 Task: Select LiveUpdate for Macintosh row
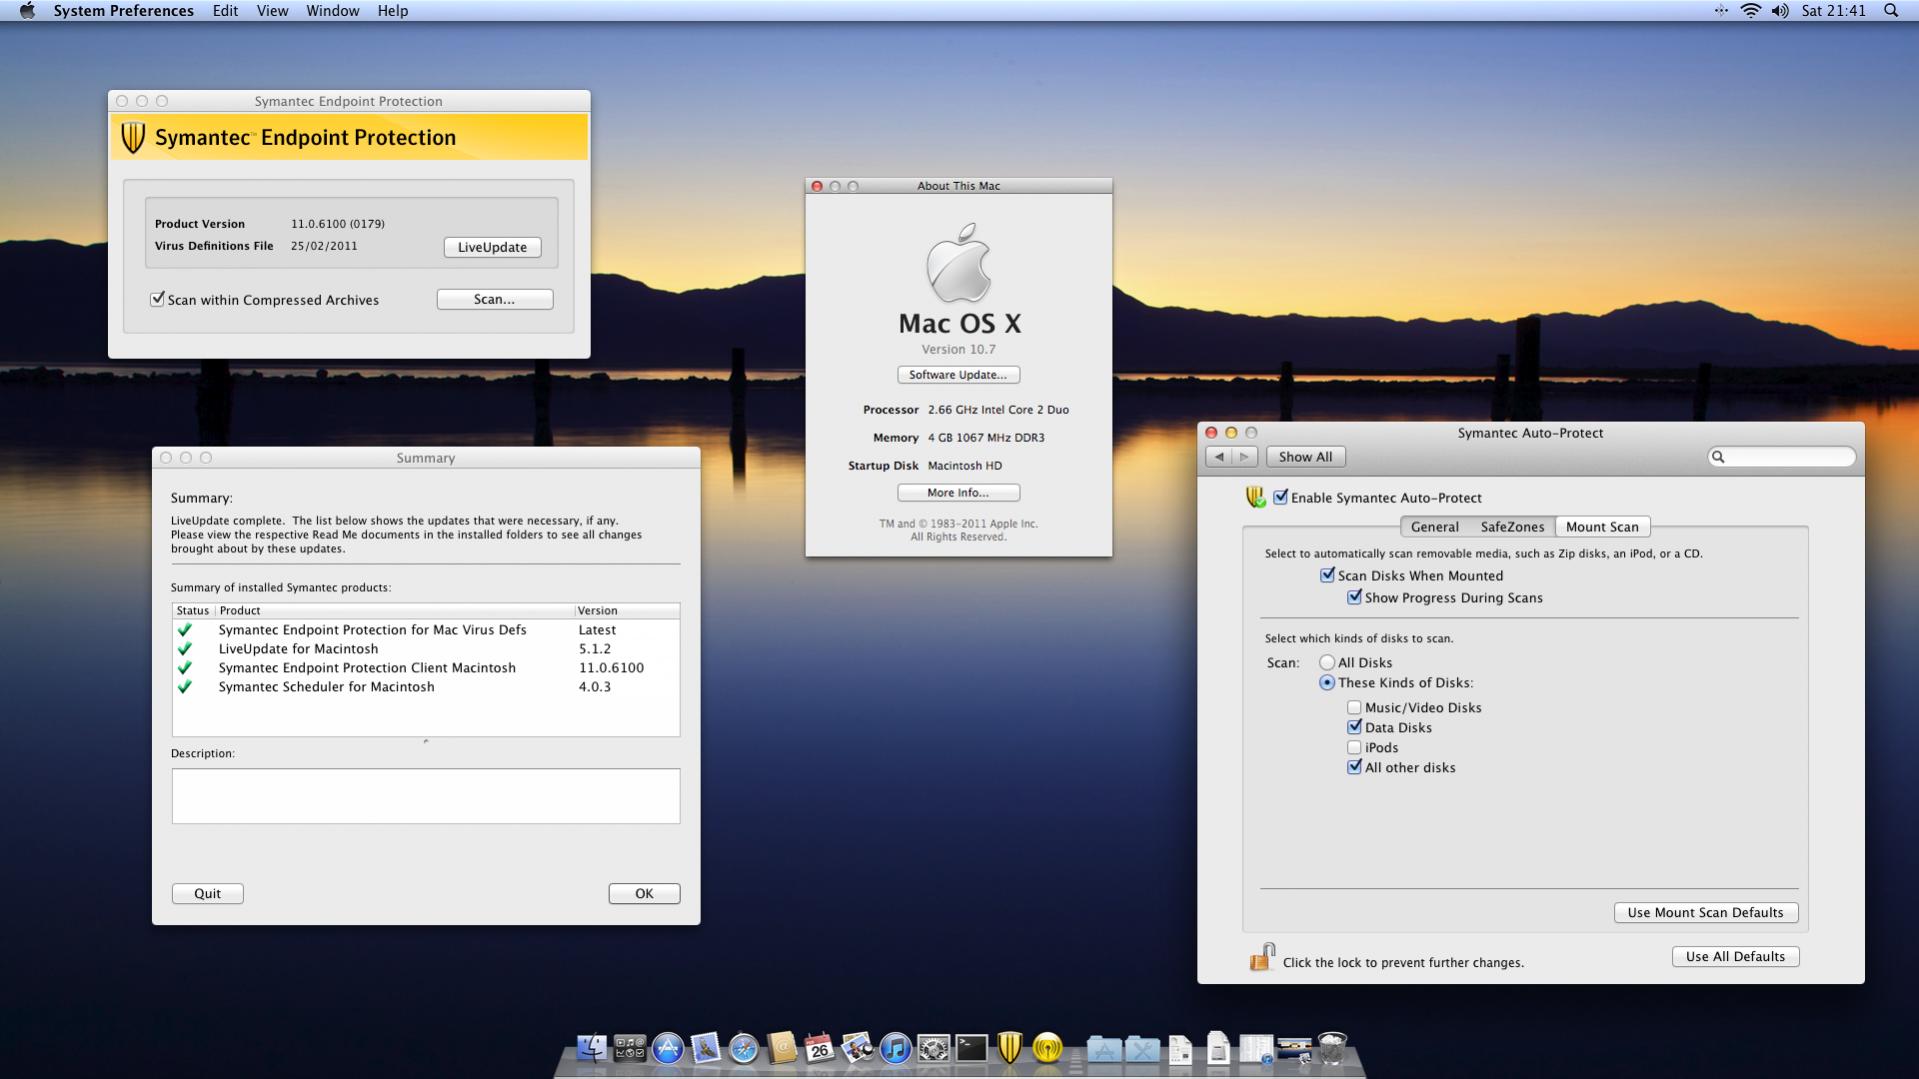pyautogui.click(x=425, y=649)
